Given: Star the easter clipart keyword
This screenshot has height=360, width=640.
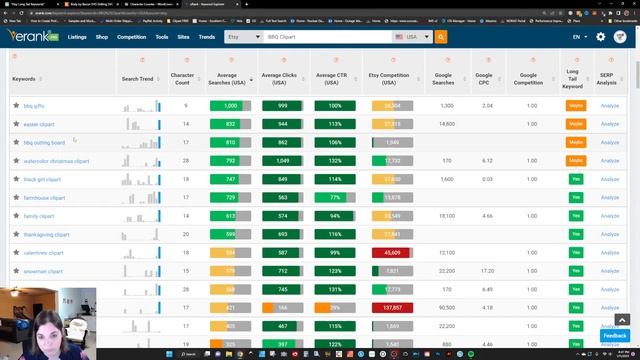Looking at the screenshot, I should (x=16, y=124).
